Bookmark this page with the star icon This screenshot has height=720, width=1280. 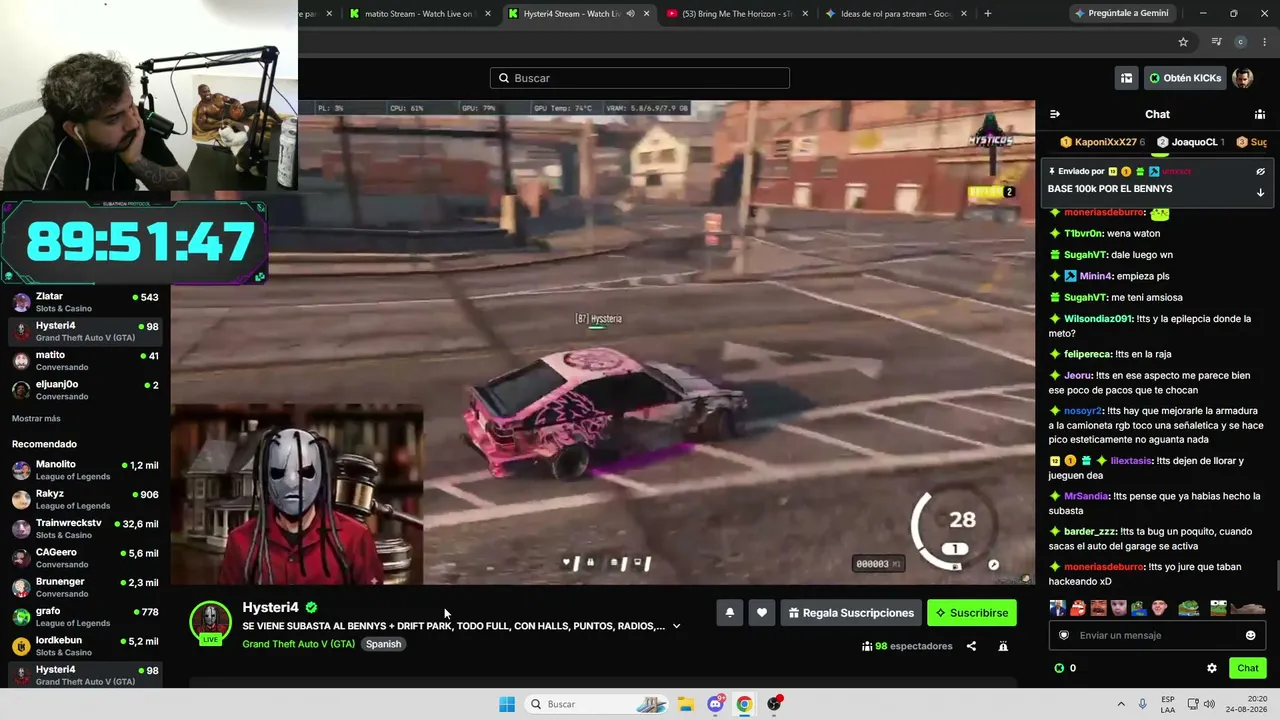(1183, 42)
